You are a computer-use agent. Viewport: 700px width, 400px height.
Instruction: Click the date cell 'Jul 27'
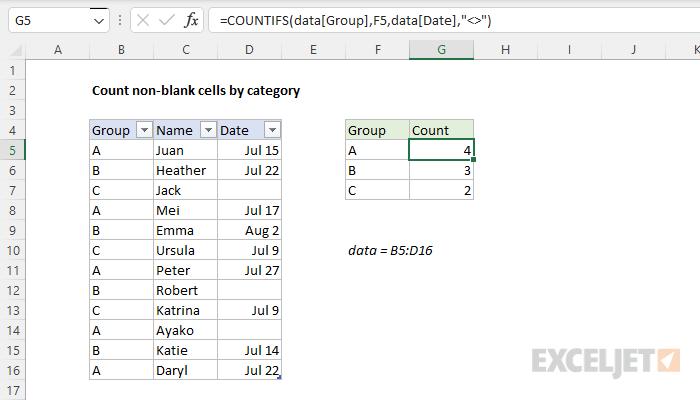(x=250, y=271)
